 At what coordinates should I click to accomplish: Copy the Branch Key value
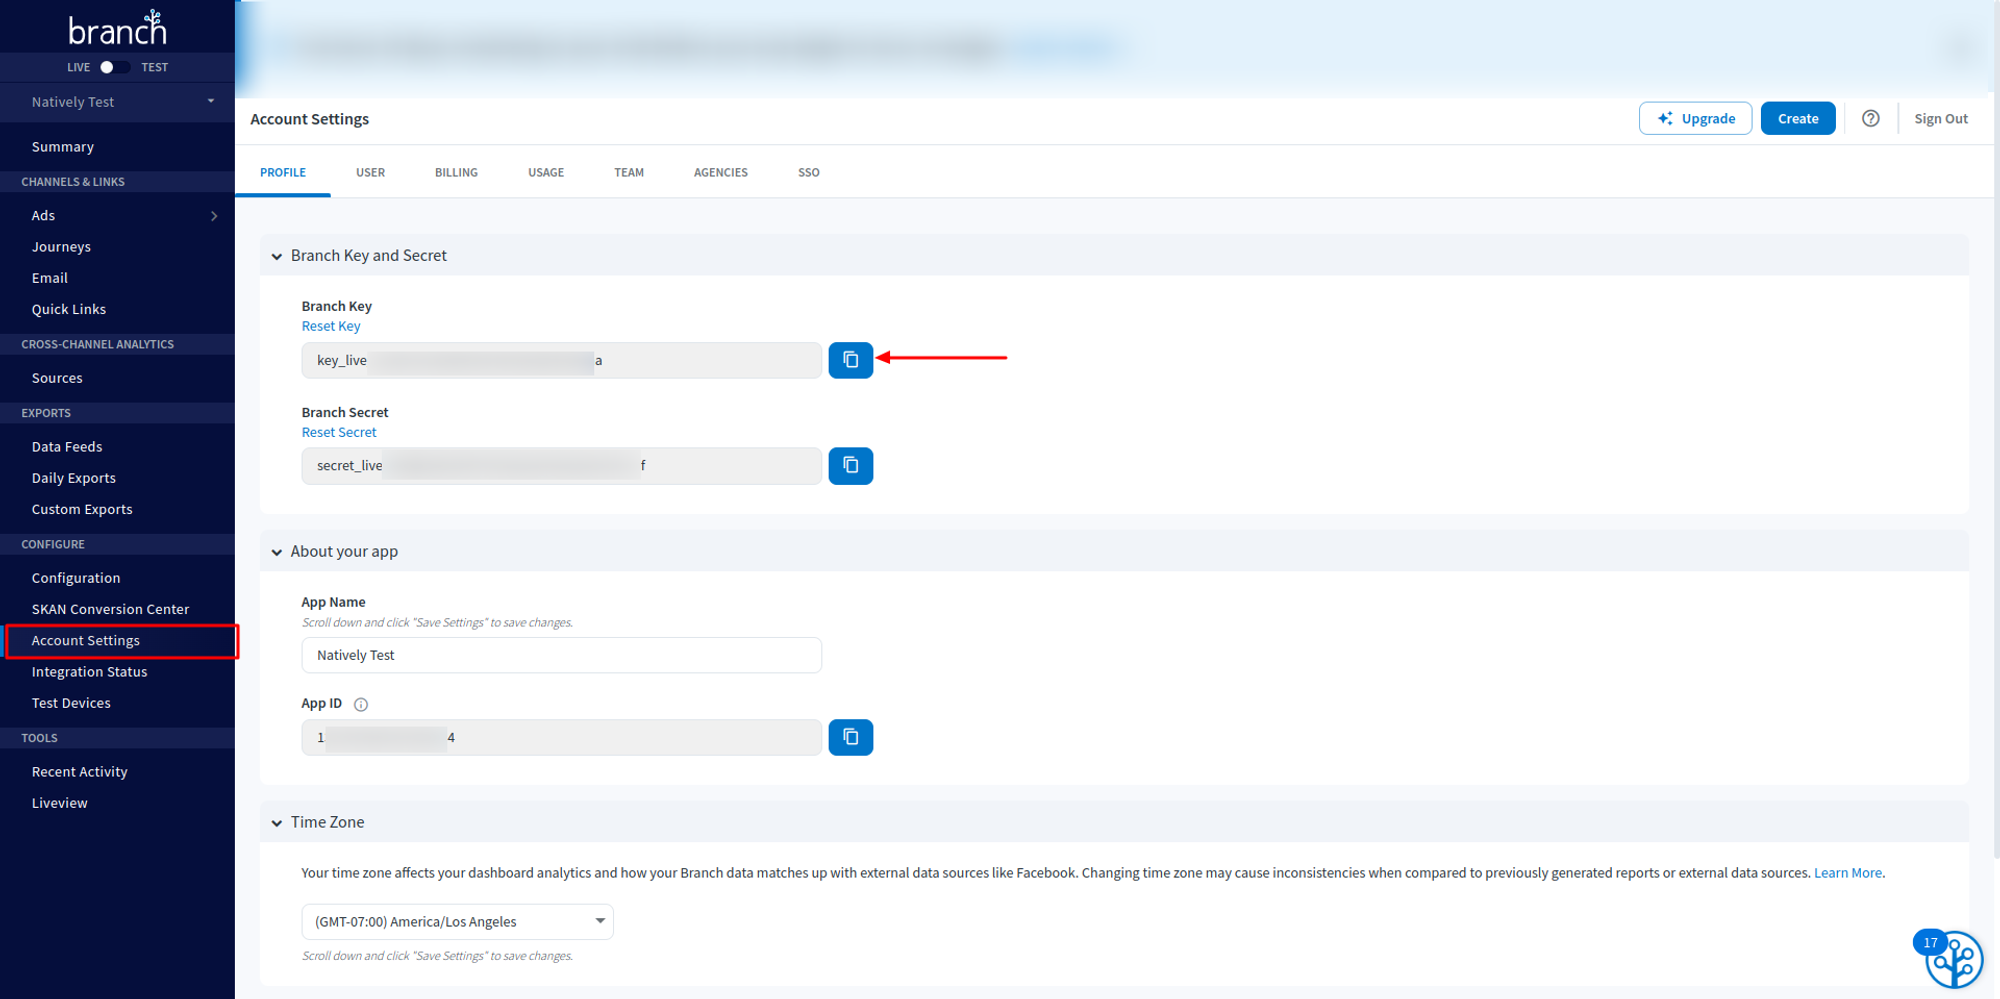tap(850, 360)
